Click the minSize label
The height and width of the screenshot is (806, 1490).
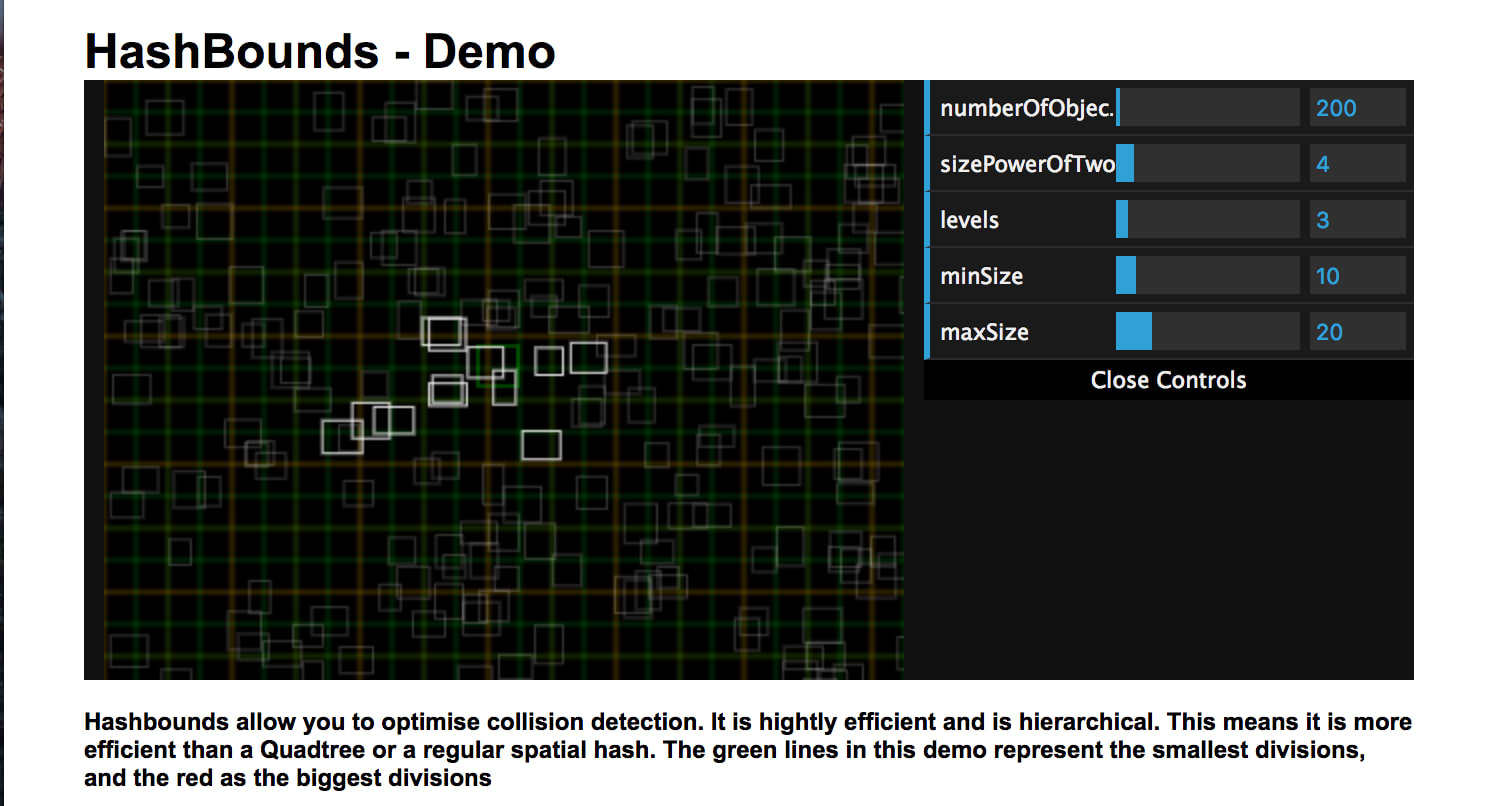click(981, 276)
